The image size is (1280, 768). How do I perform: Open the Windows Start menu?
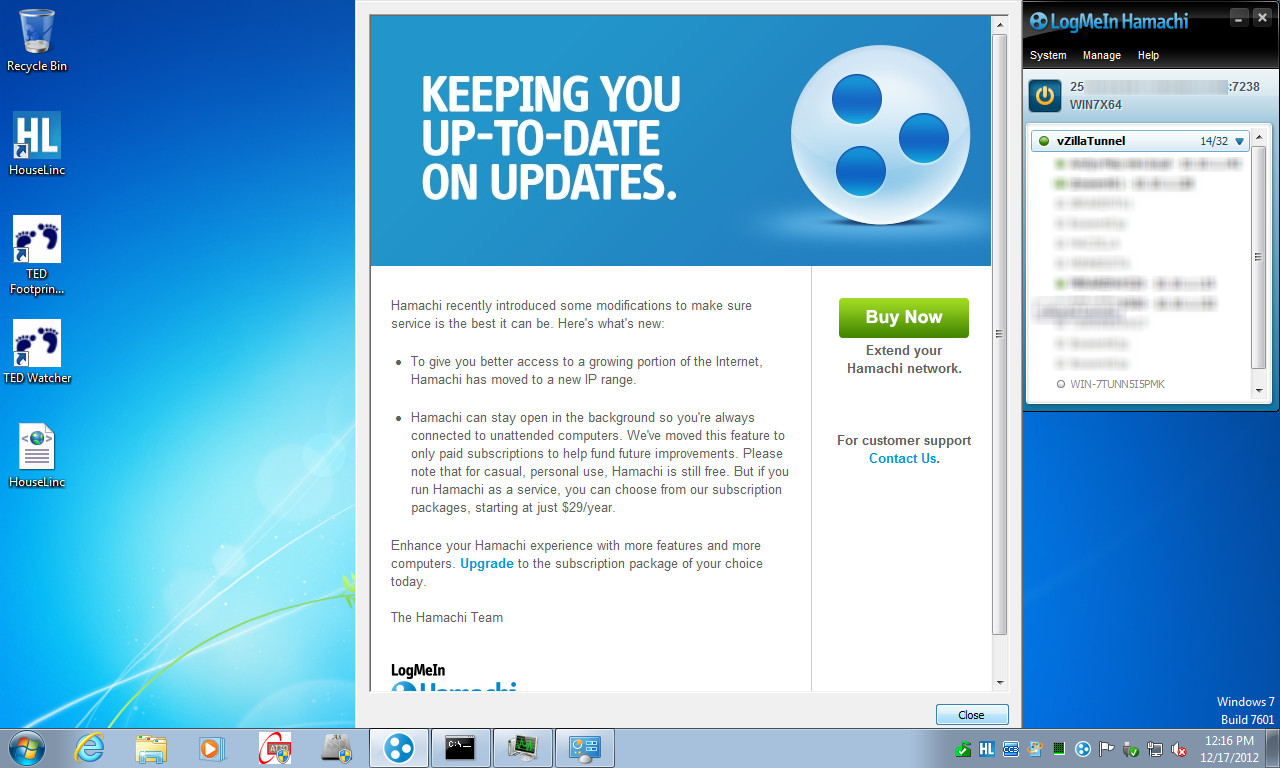tap(27, 748)
